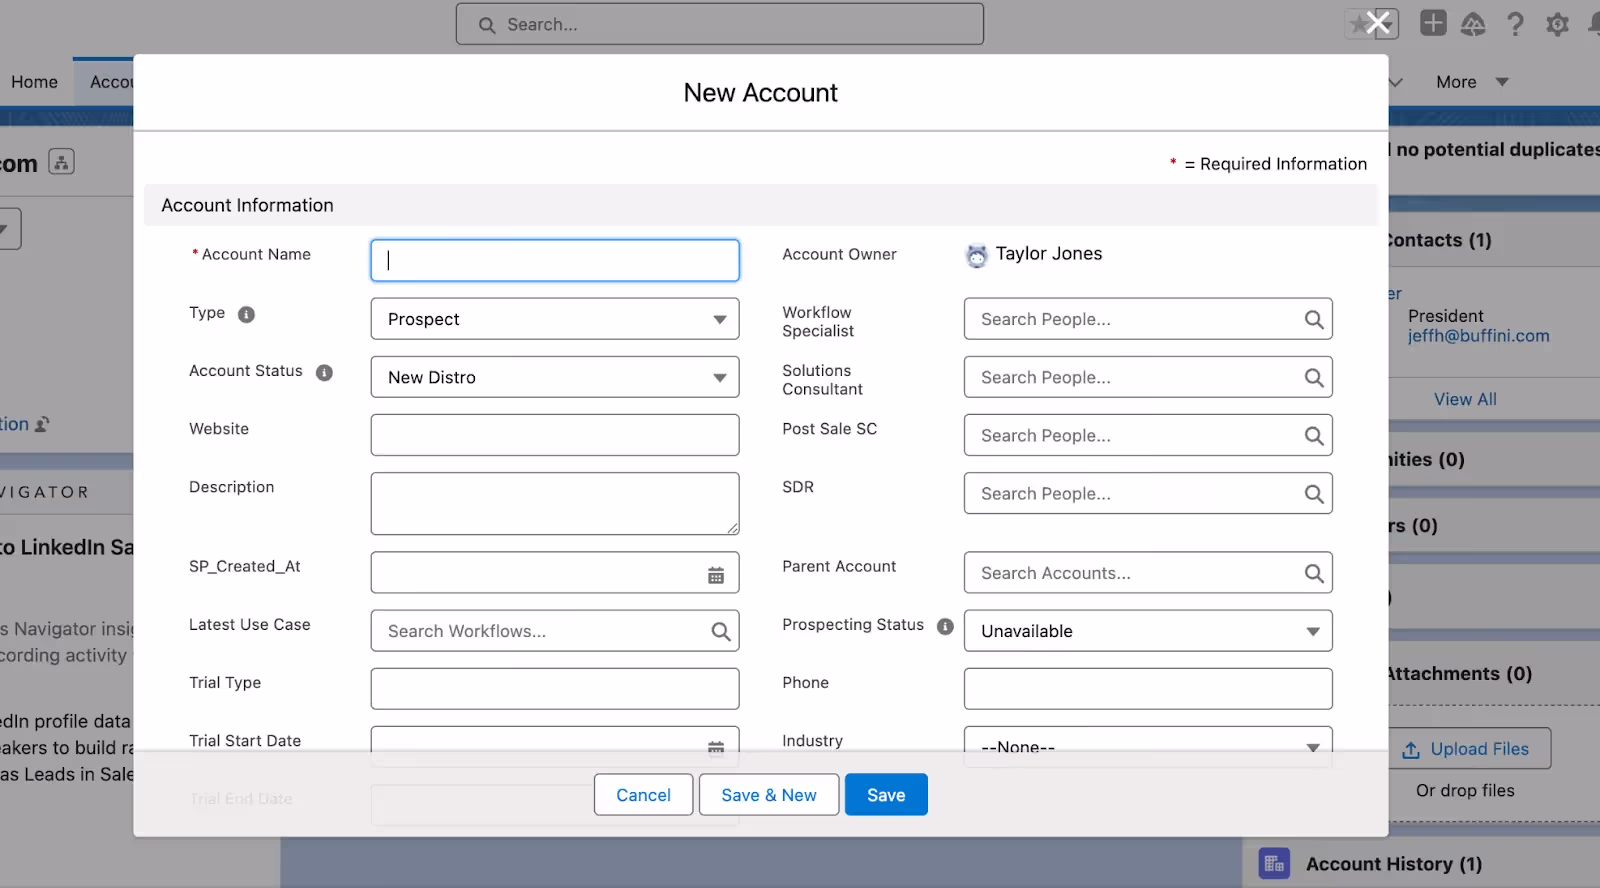Click the Post Sale SC search icon

[x=1314, y=436]
